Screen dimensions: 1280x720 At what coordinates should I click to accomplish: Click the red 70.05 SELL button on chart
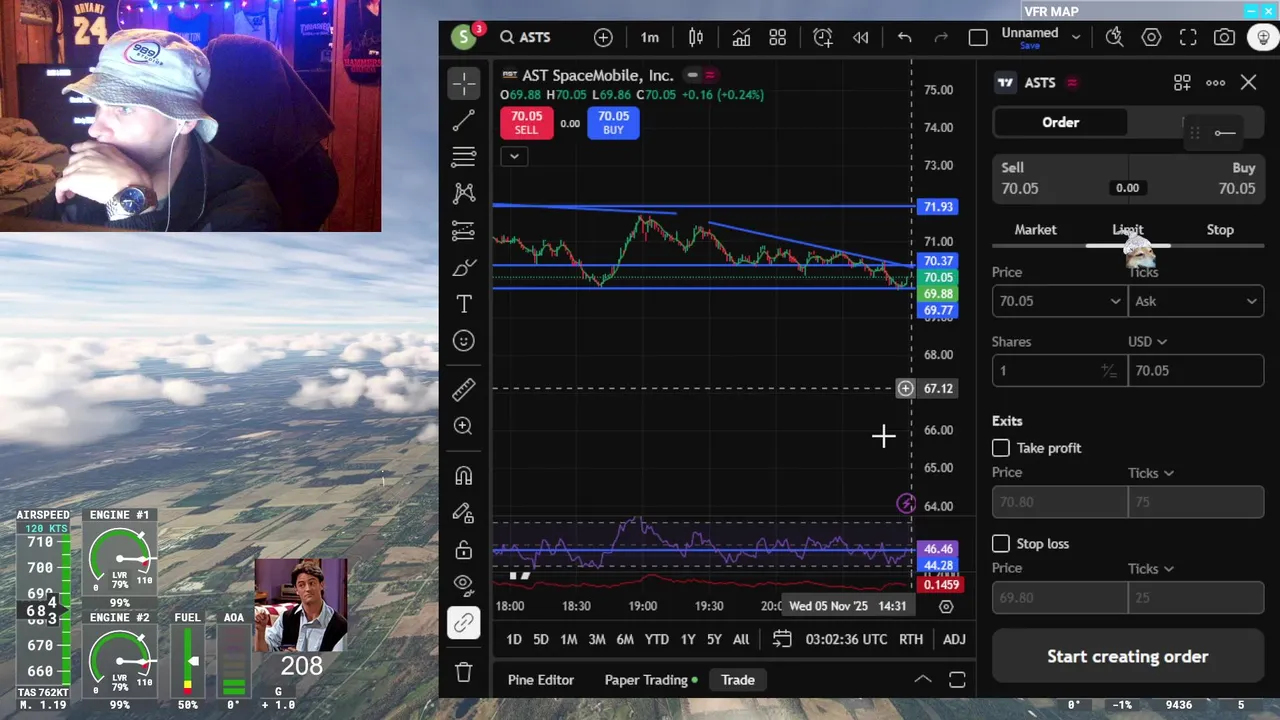526,123
